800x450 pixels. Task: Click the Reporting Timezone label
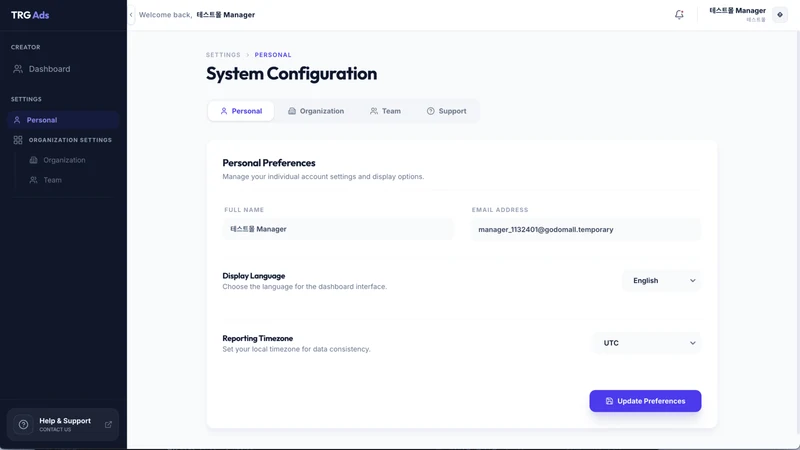pos(258,338)
